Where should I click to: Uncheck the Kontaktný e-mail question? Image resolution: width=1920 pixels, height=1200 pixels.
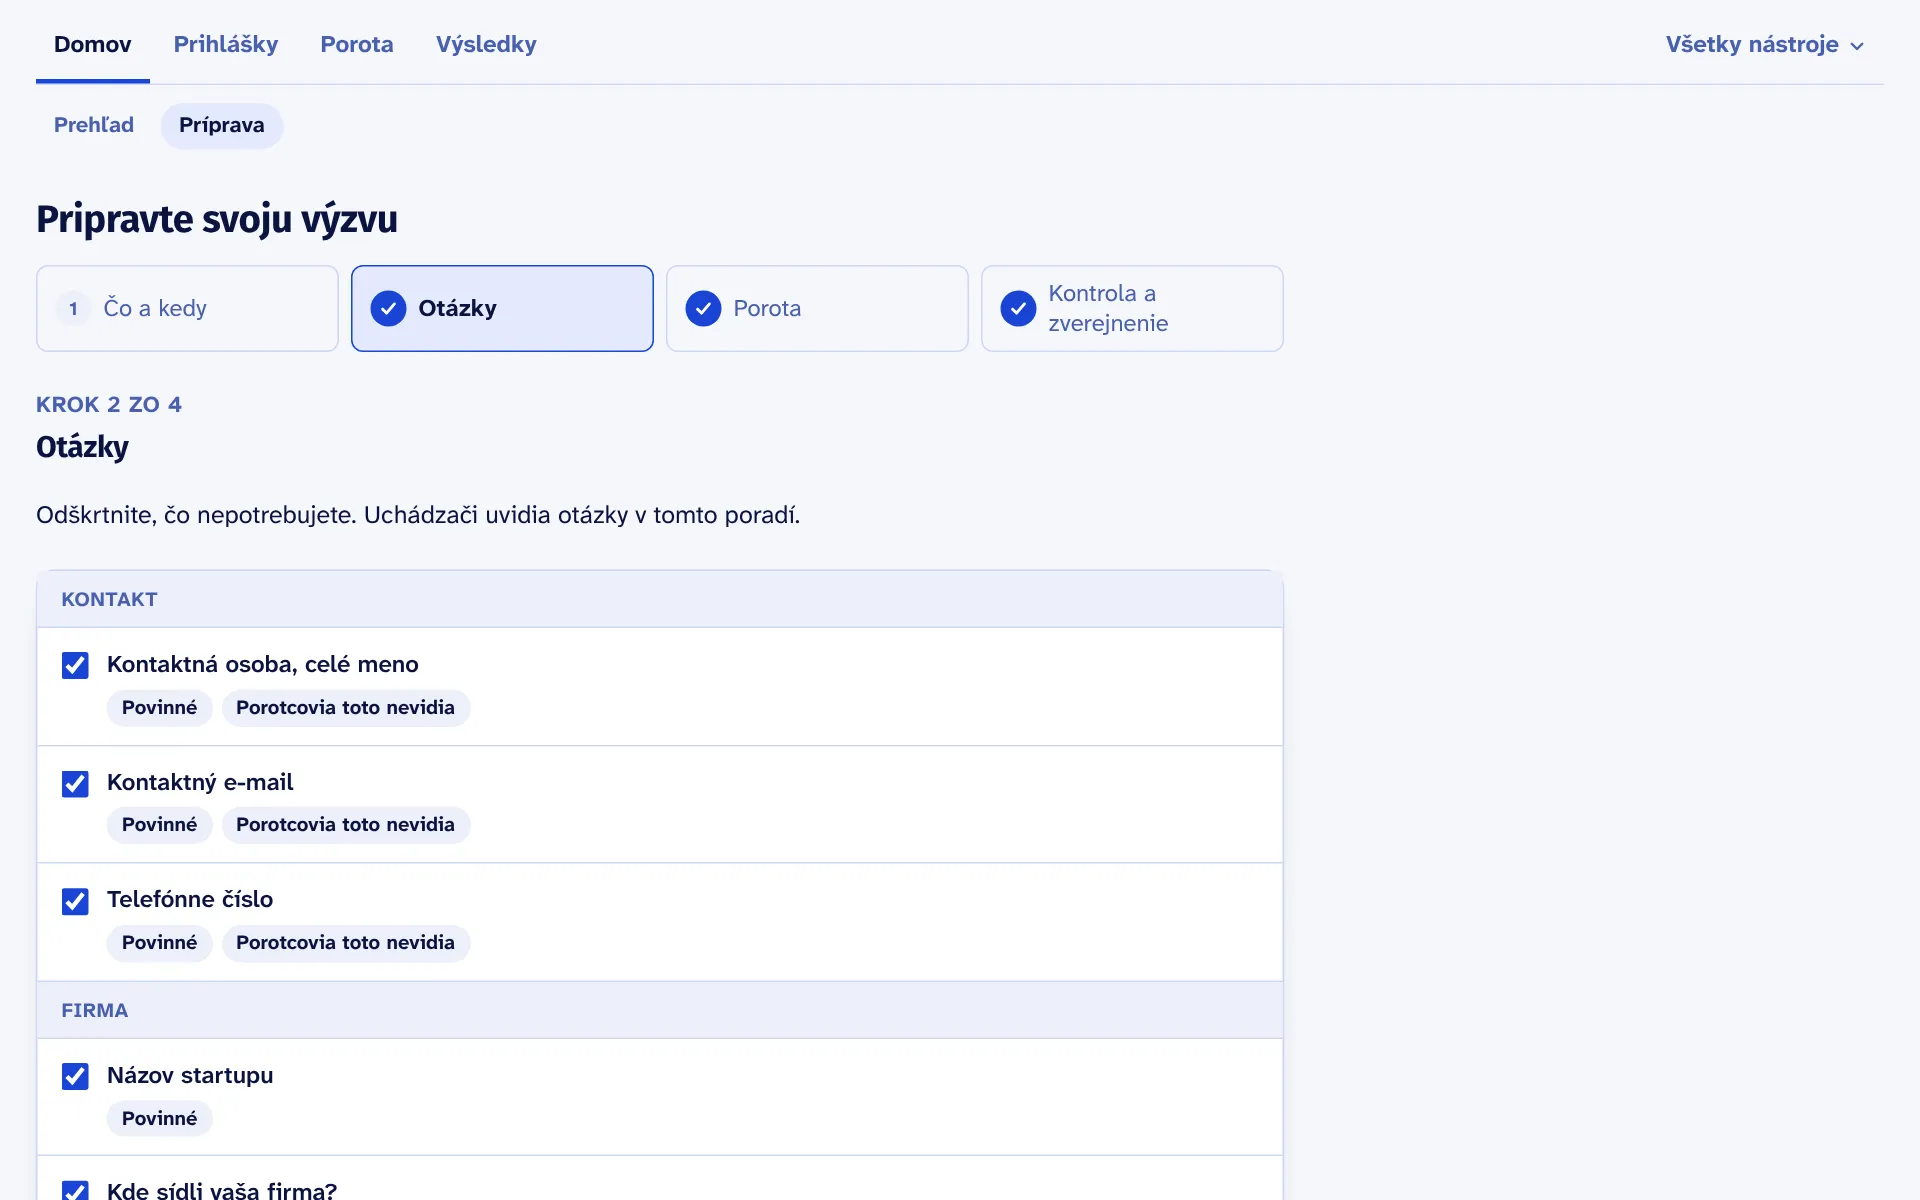(75, 783)
